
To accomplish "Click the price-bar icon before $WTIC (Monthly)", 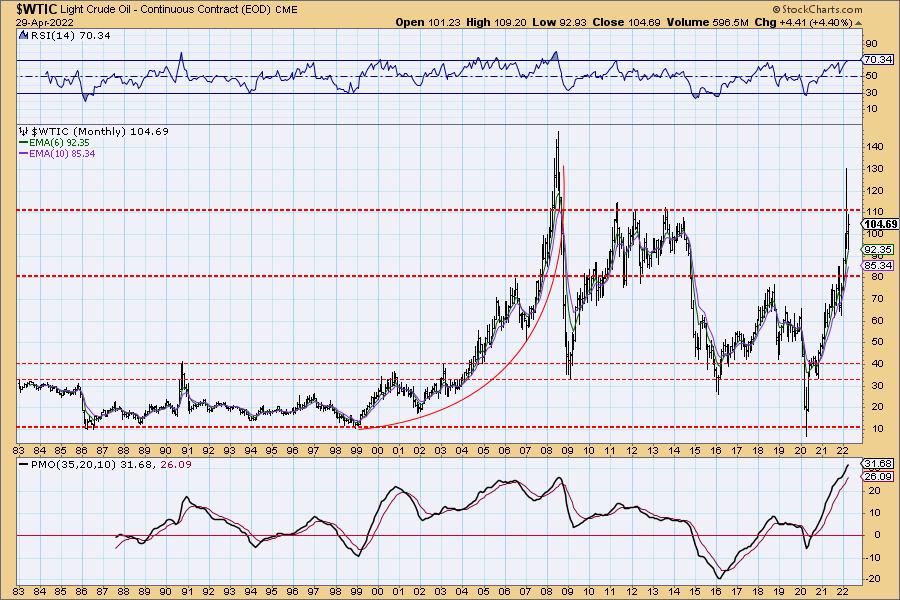I will coord(24,131).
